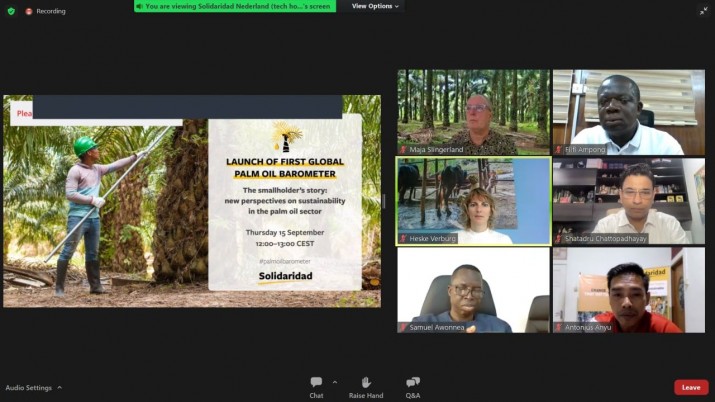Click the red Recording indicator dot
This screenshot has height=402, width=715.
coord(28,11)
